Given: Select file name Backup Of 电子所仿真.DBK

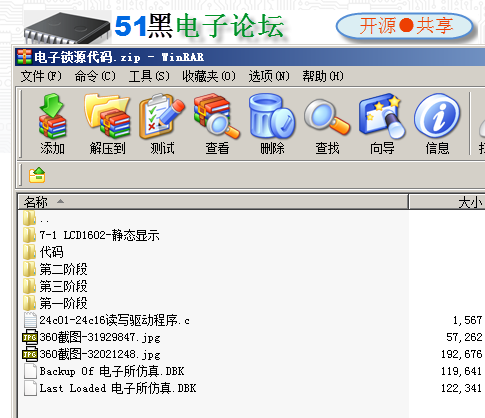Looking at the screenshot, I should 112,371.
